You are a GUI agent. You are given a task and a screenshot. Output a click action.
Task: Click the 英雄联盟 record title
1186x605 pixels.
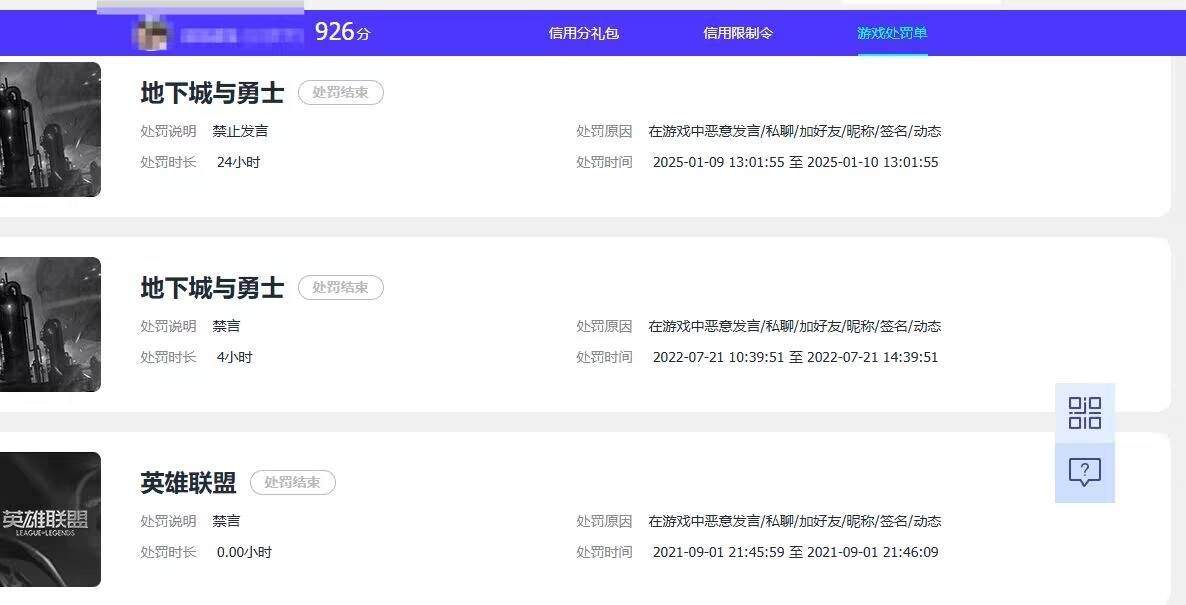click(188, 483)
